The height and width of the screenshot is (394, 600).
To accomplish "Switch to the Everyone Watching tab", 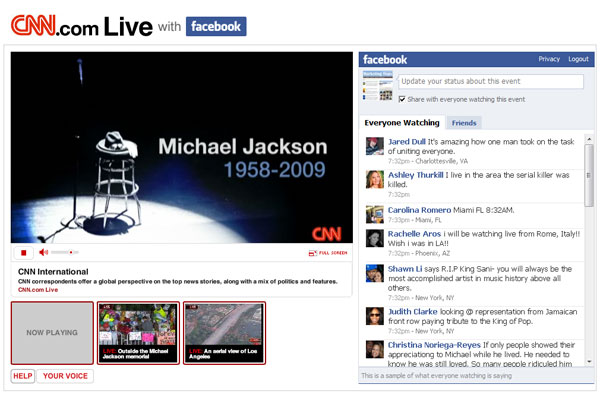I will point(402,123).
